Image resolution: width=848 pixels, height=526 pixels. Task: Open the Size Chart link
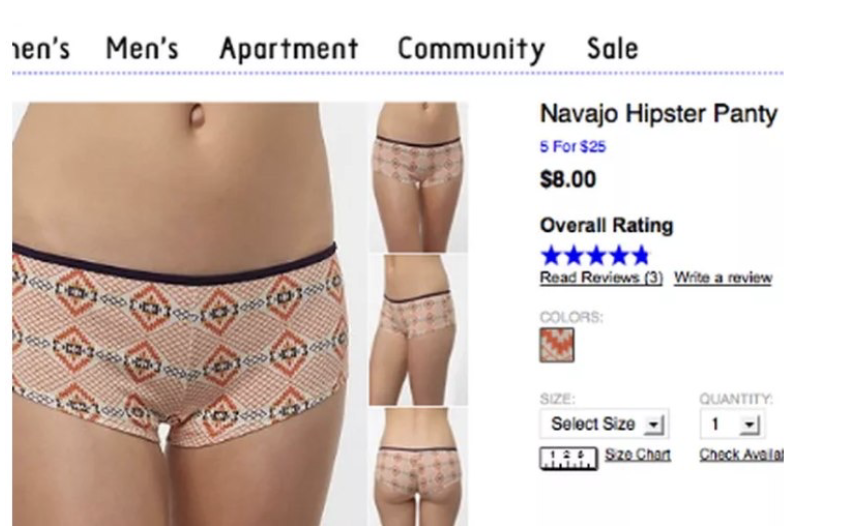click(x=638, y=455)
